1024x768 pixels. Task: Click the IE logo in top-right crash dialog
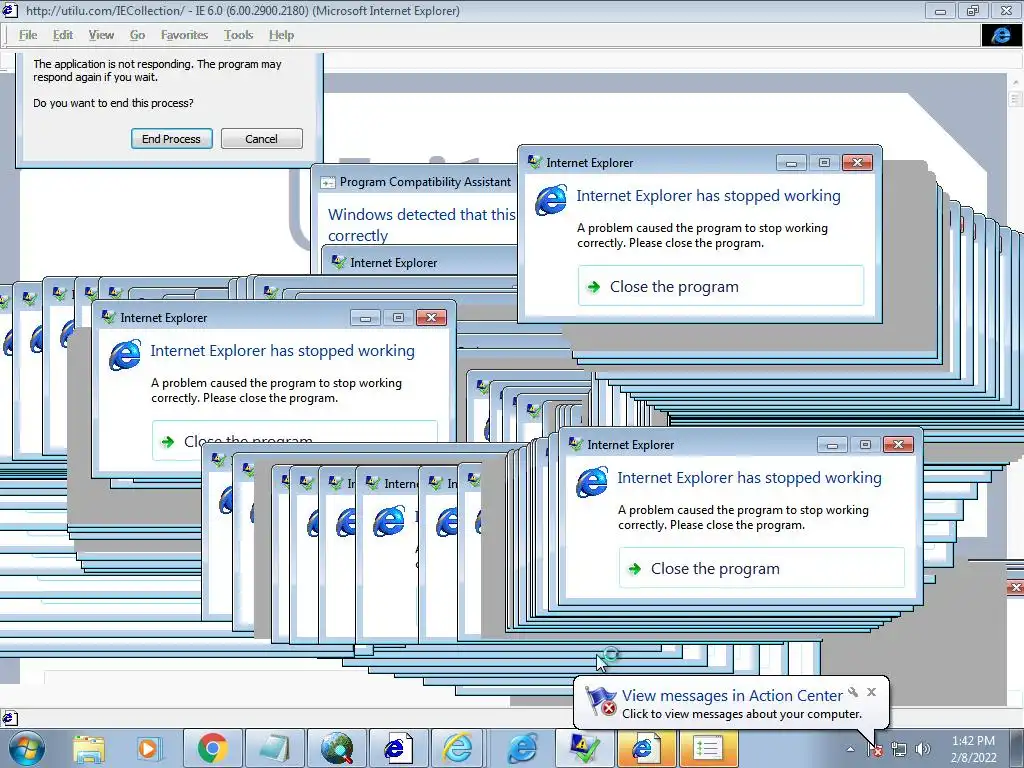(x=551, y=200)
